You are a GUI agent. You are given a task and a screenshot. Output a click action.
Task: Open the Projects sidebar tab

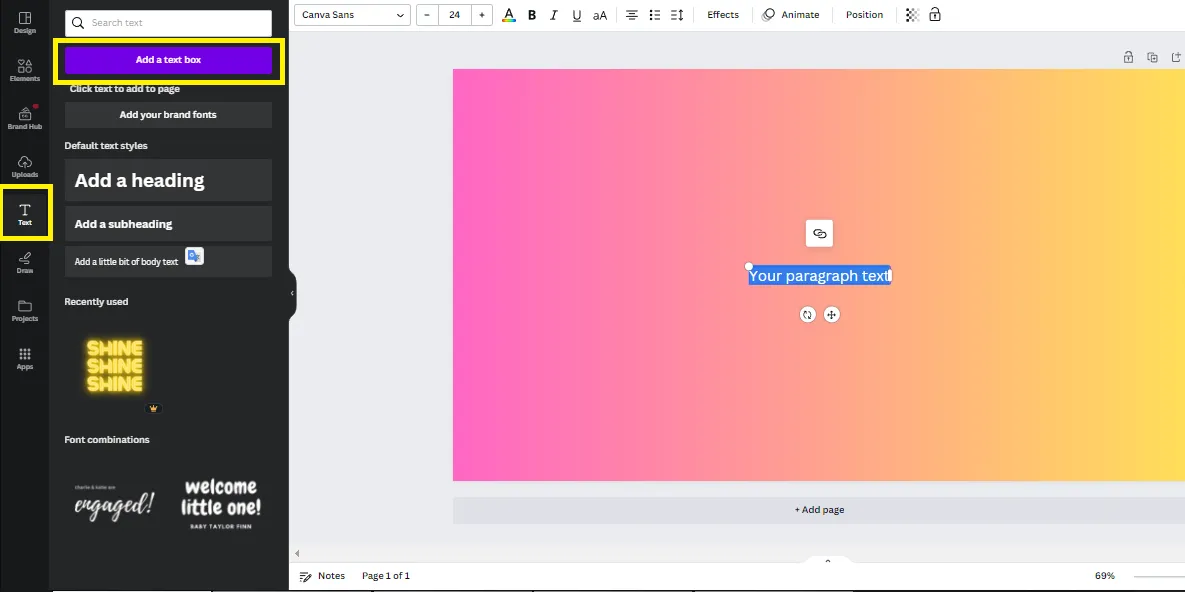point(24,310)
